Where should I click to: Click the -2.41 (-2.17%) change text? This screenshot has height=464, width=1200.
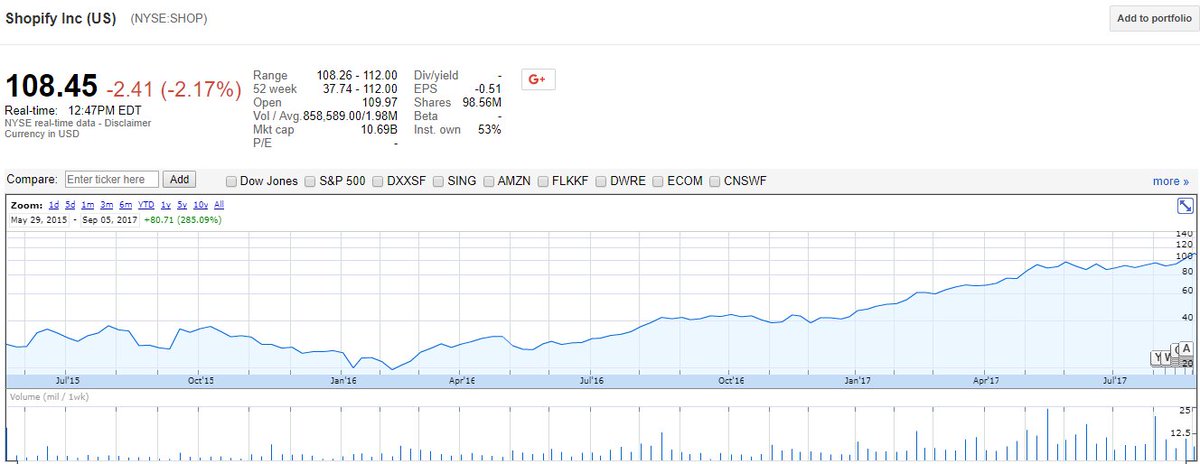pyautogui.click(x=173, y=89)
